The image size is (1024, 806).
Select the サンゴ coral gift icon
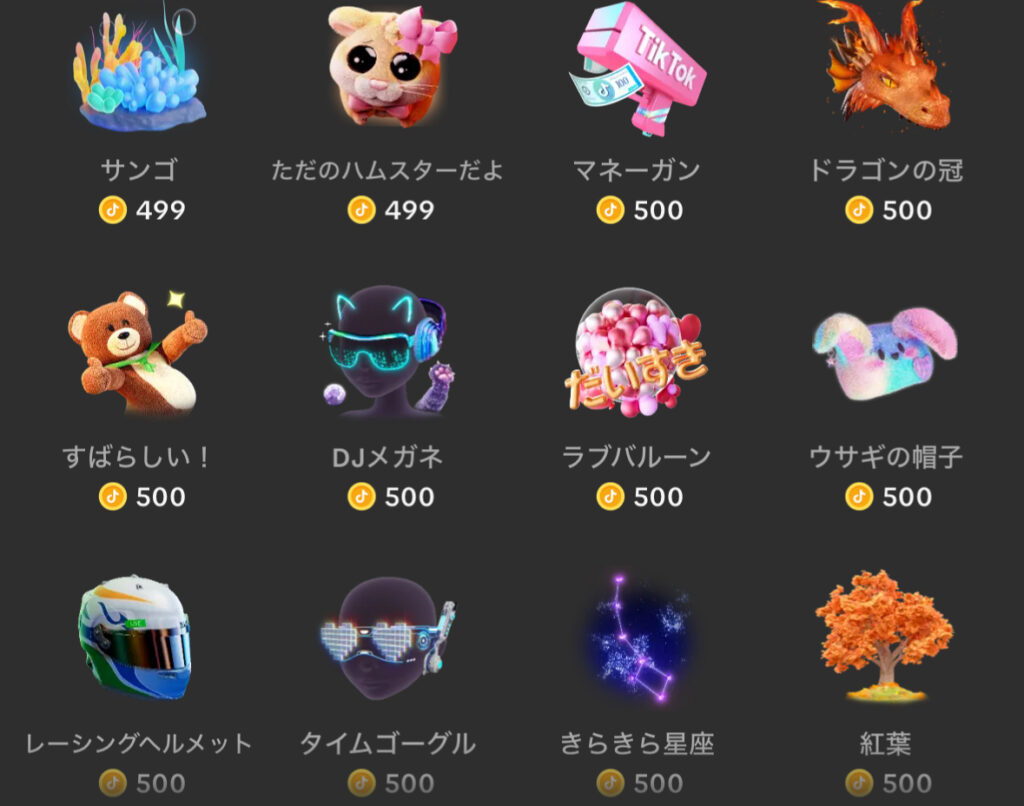coord(138,69)
